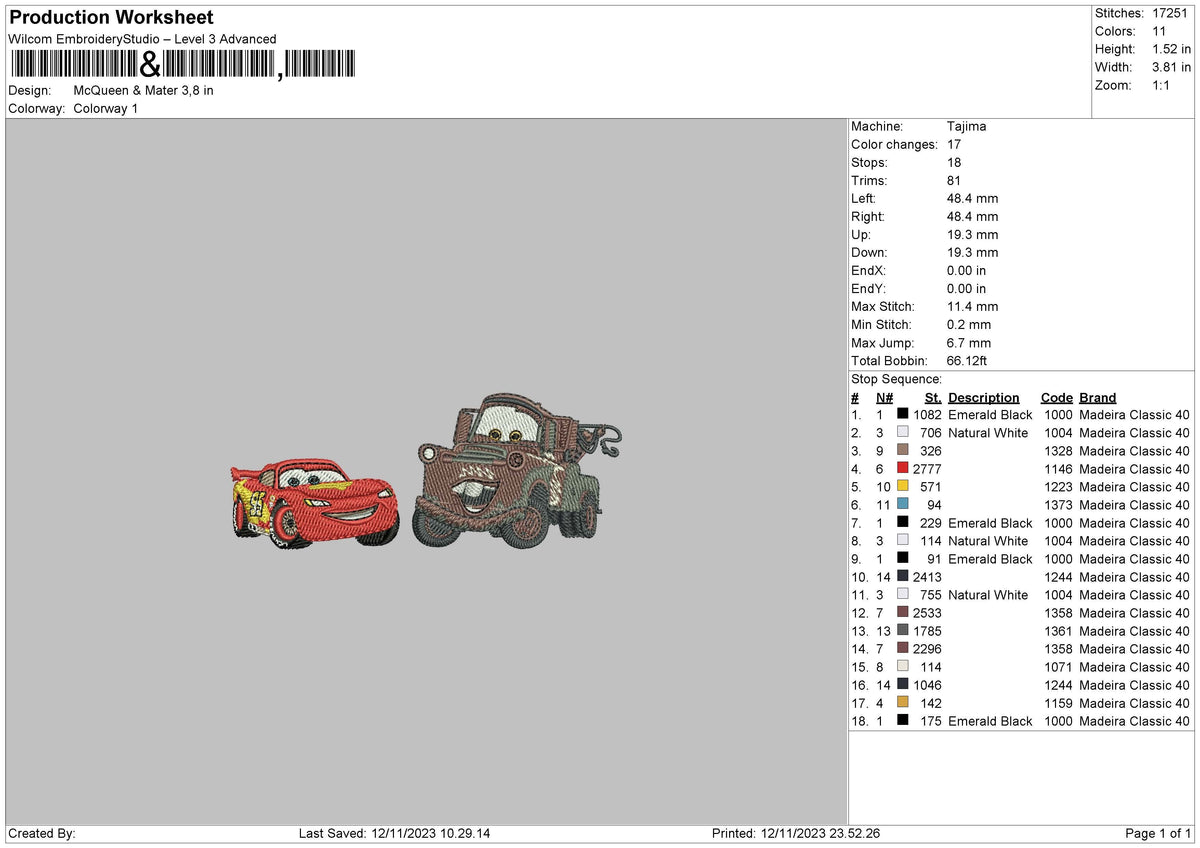Click the red swatch beside stitch count 2777
The image size is (1200, 848).
pyautogui.click(x=903, y=469)
